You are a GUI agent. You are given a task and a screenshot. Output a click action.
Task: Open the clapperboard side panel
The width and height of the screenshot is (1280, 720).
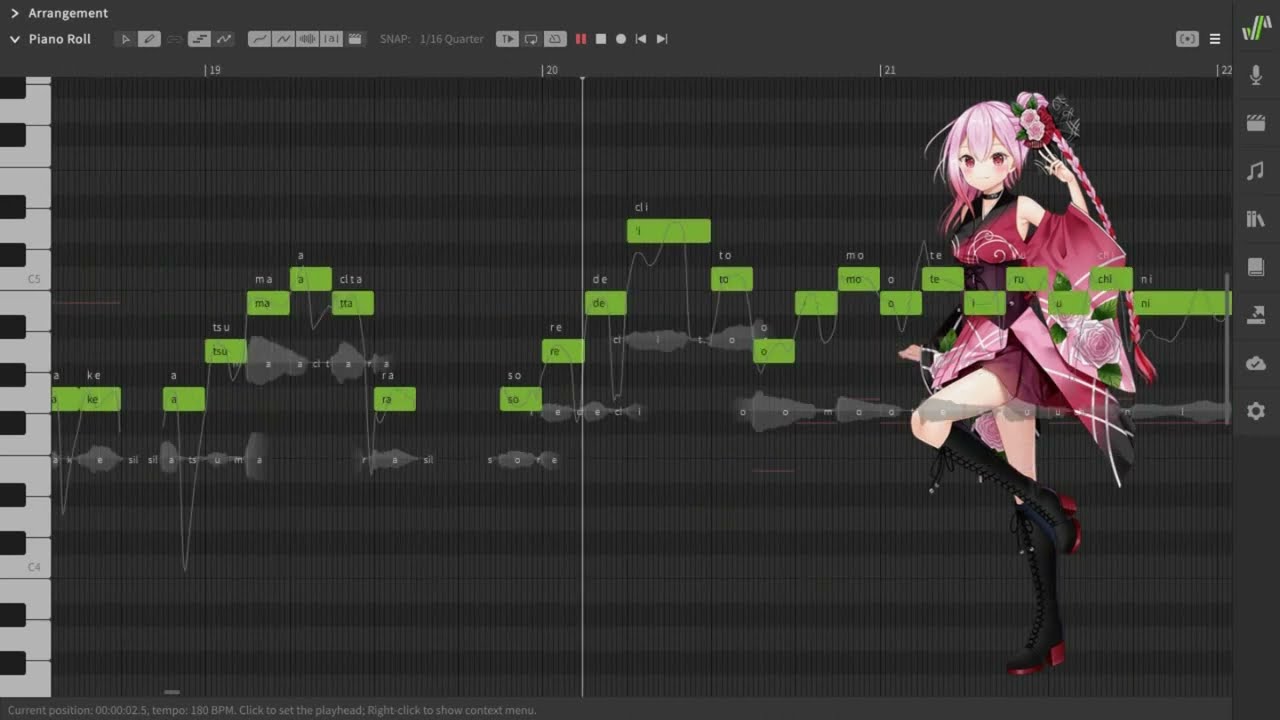1256,123
